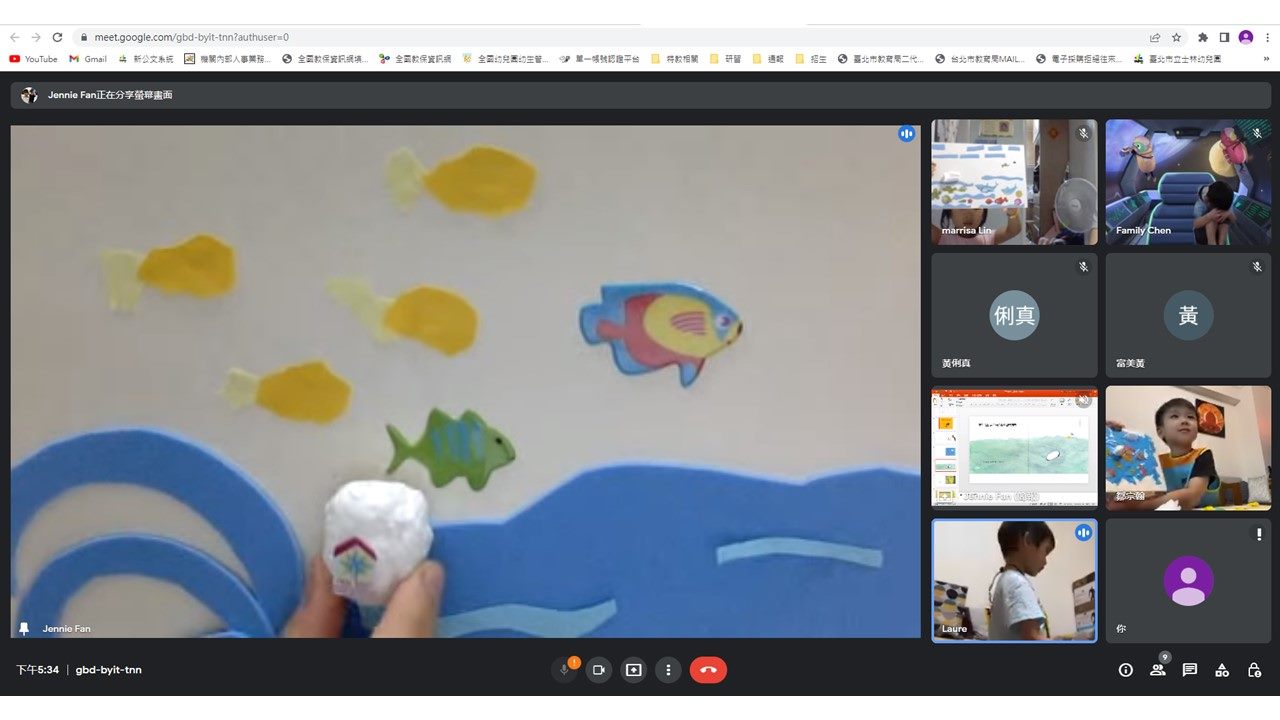This screenshot has height=720, width=1280.
Task: Click the present screen button
Action: (x=633, y=670)
